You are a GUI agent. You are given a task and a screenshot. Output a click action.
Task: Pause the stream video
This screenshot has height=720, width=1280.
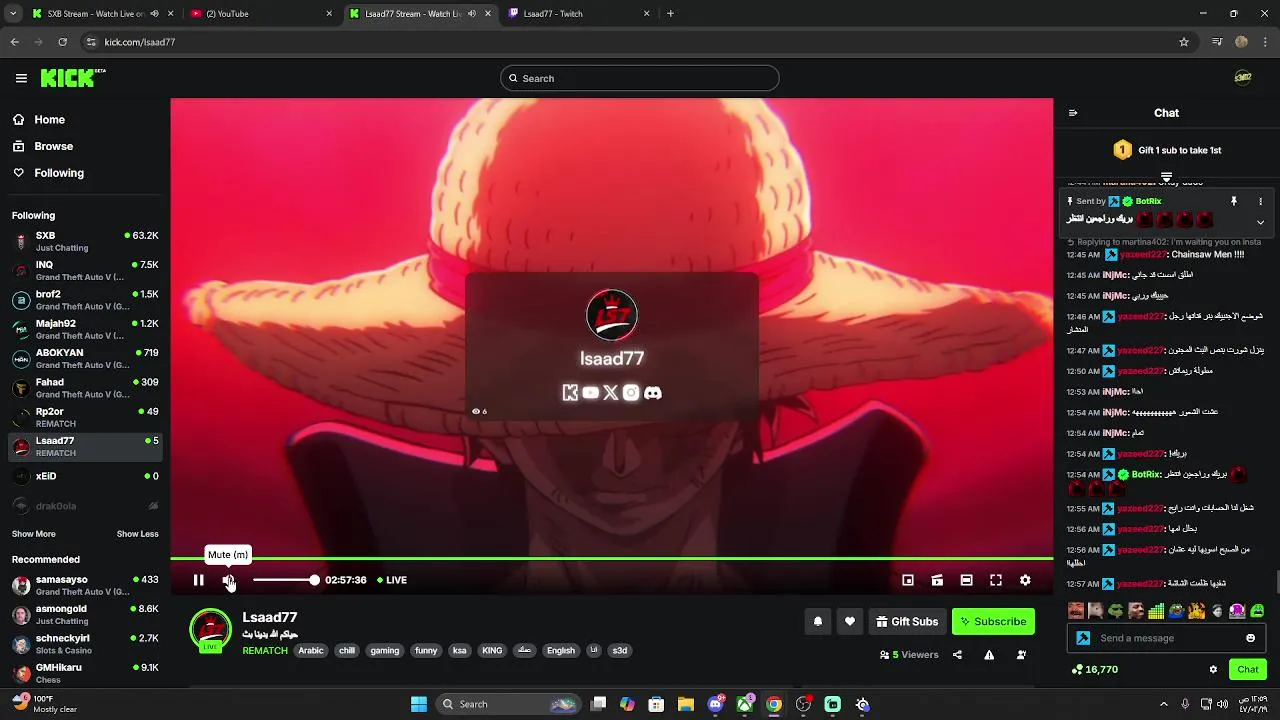[x=198, y=580]
